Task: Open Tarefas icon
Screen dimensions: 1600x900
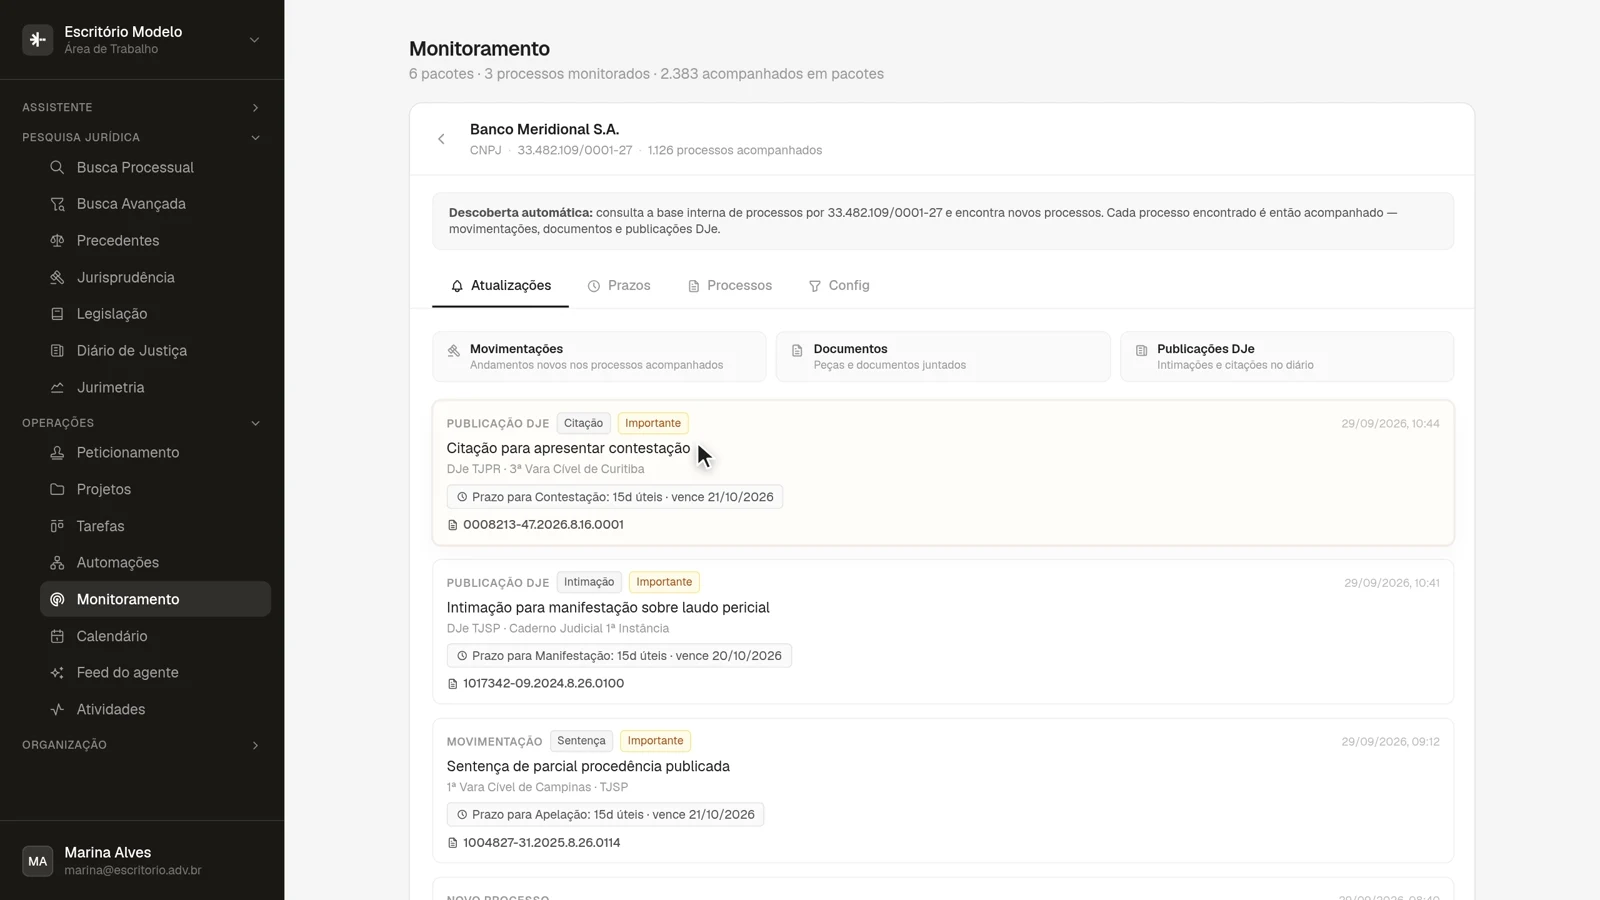Action: 57,526
